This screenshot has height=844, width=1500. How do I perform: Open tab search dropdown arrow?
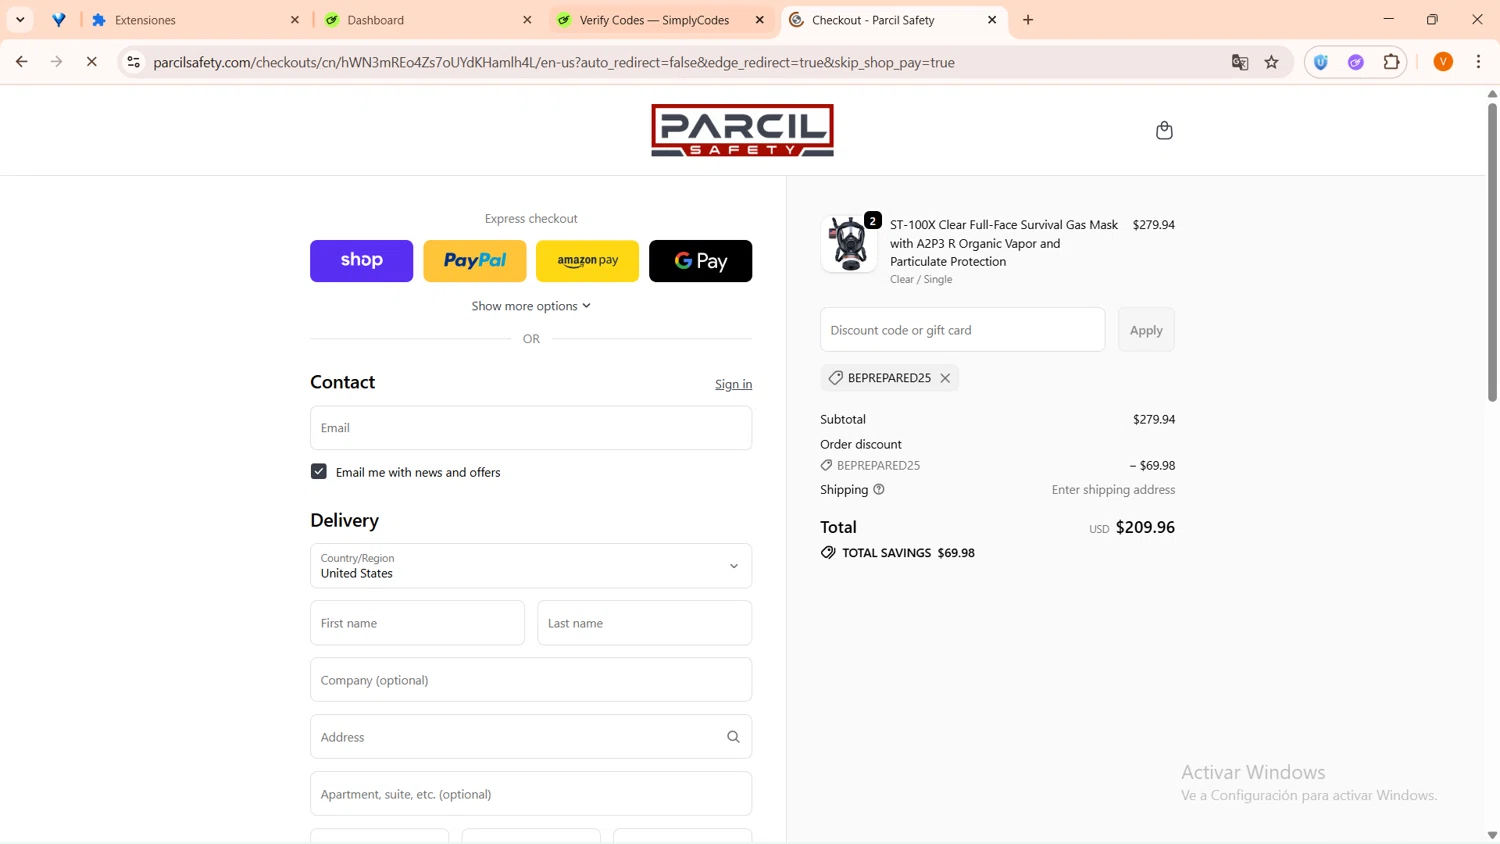[x=20, y=20]
